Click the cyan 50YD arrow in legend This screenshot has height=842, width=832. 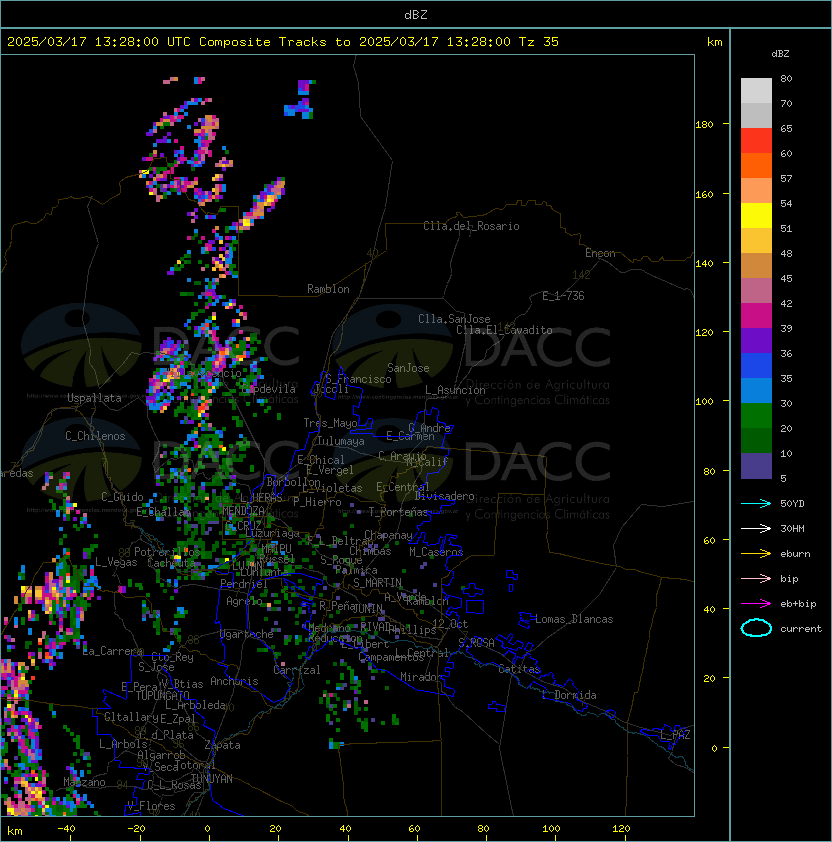[x=756, y=503]
